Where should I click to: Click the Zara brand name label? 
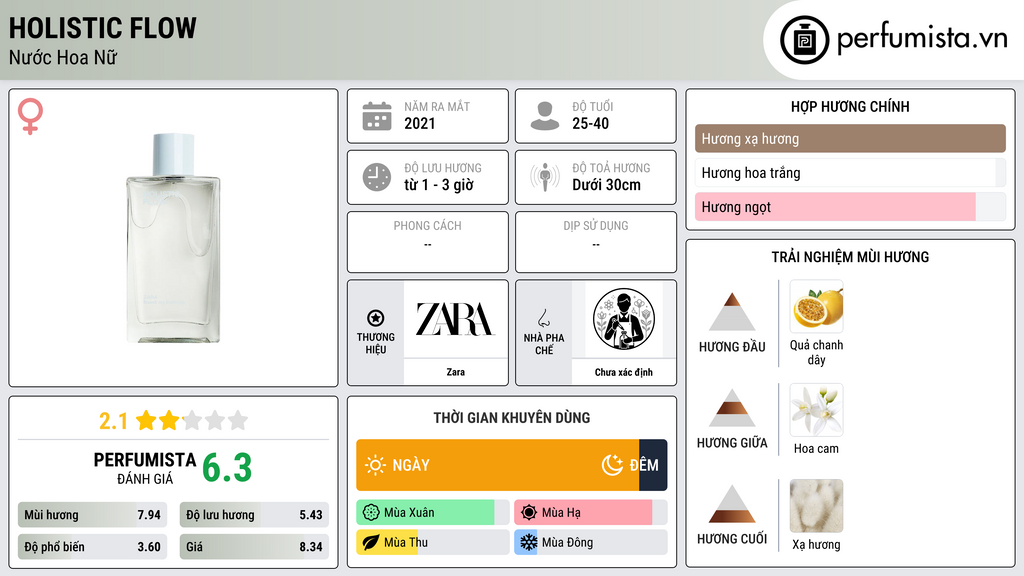pyautogui.click(x=455, y=372)
